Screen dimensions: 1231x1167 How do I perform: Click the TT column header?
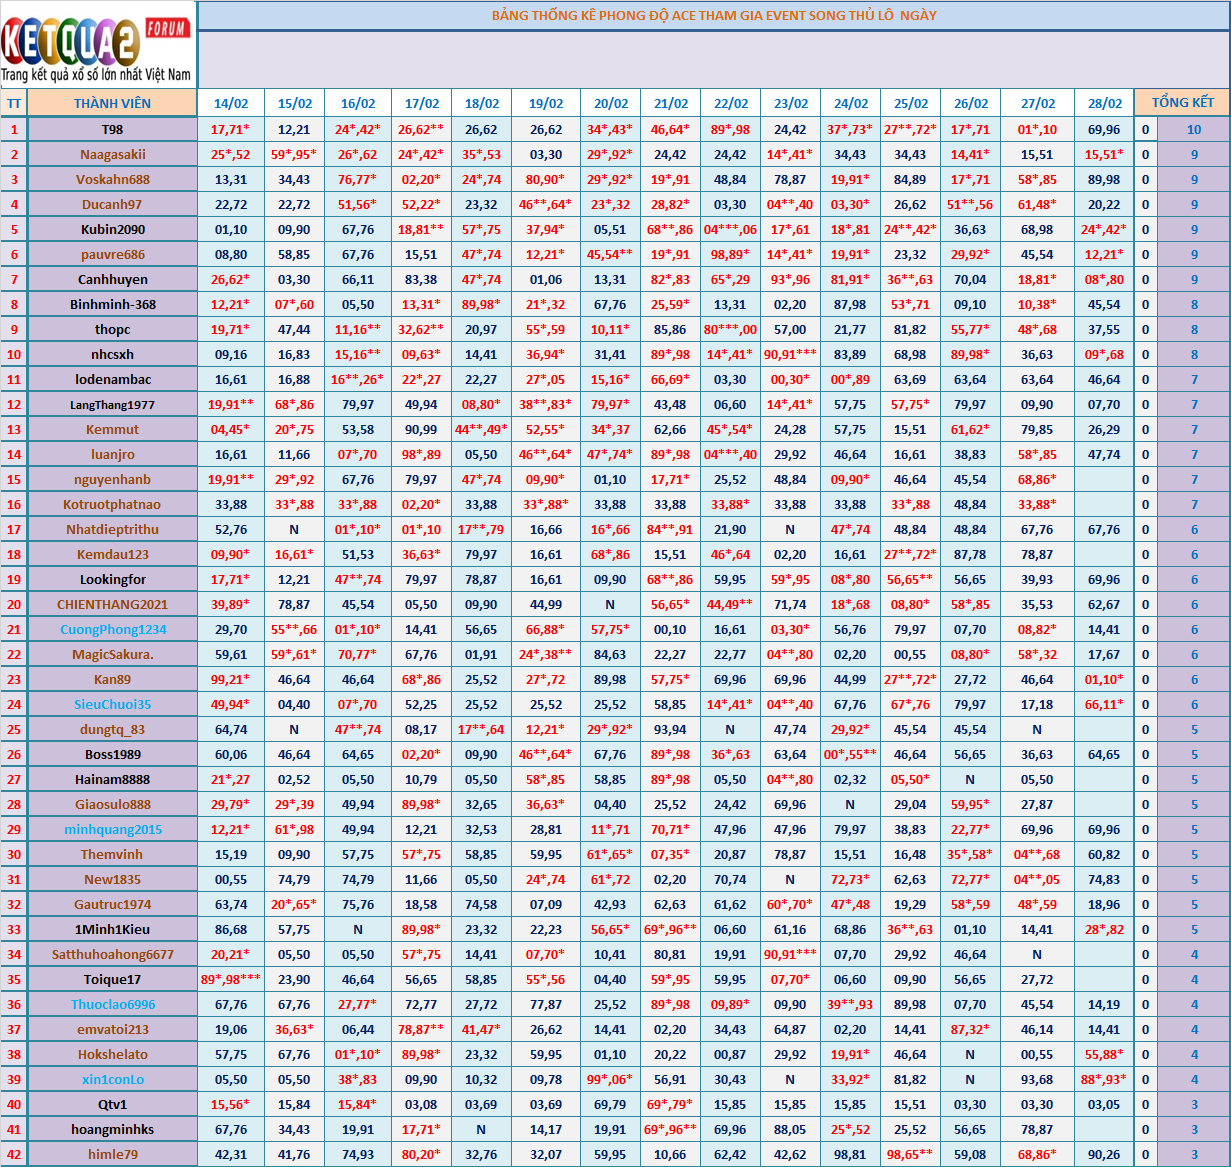tap(14, 103)
